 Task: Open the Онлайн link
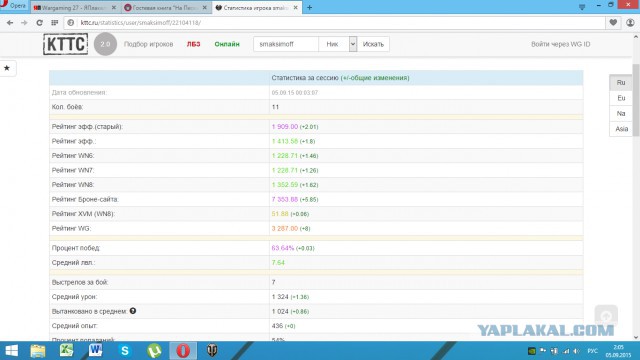coord(227,44)
